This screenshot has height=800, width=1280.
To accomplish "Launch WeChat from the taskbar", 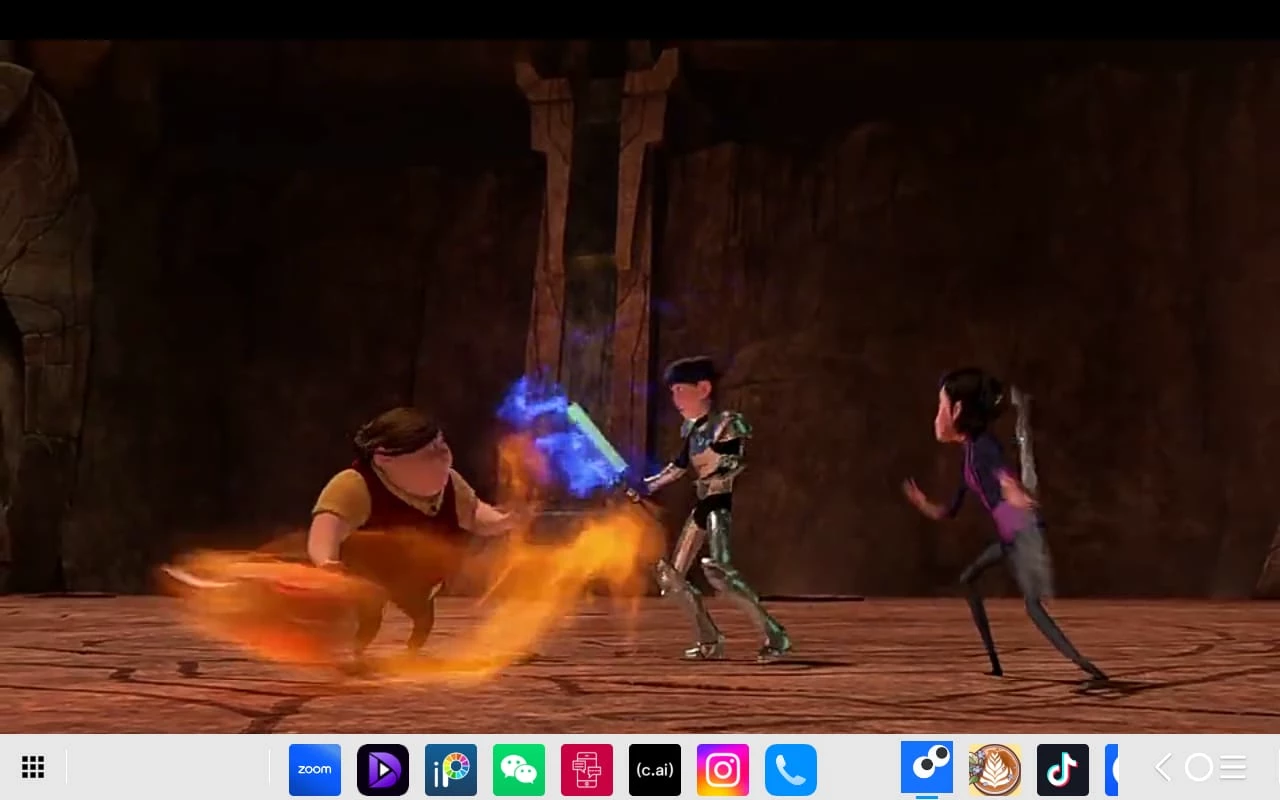I will (519, 769).
